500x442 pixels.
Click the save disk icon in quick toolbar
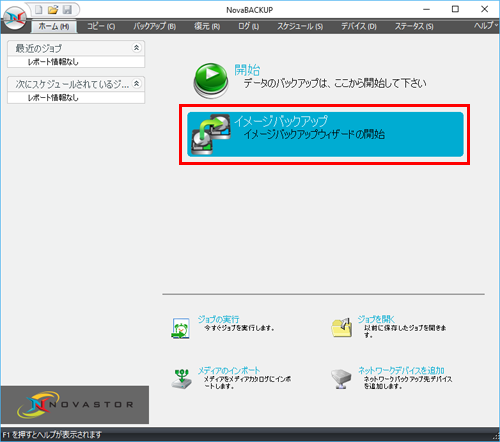click(x=67, y=10)
